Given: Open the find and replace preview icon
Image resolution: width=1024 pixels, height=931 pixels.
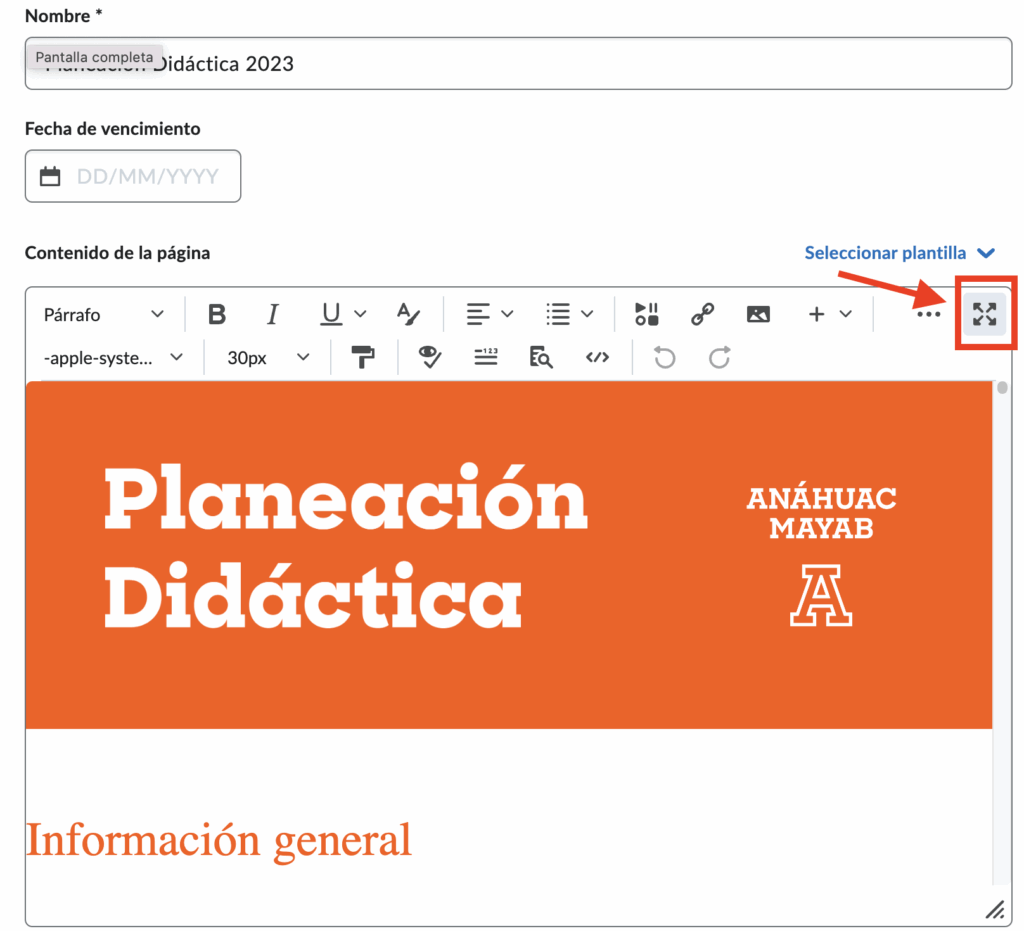Looking at the screenshot, I should click(541, 357).
